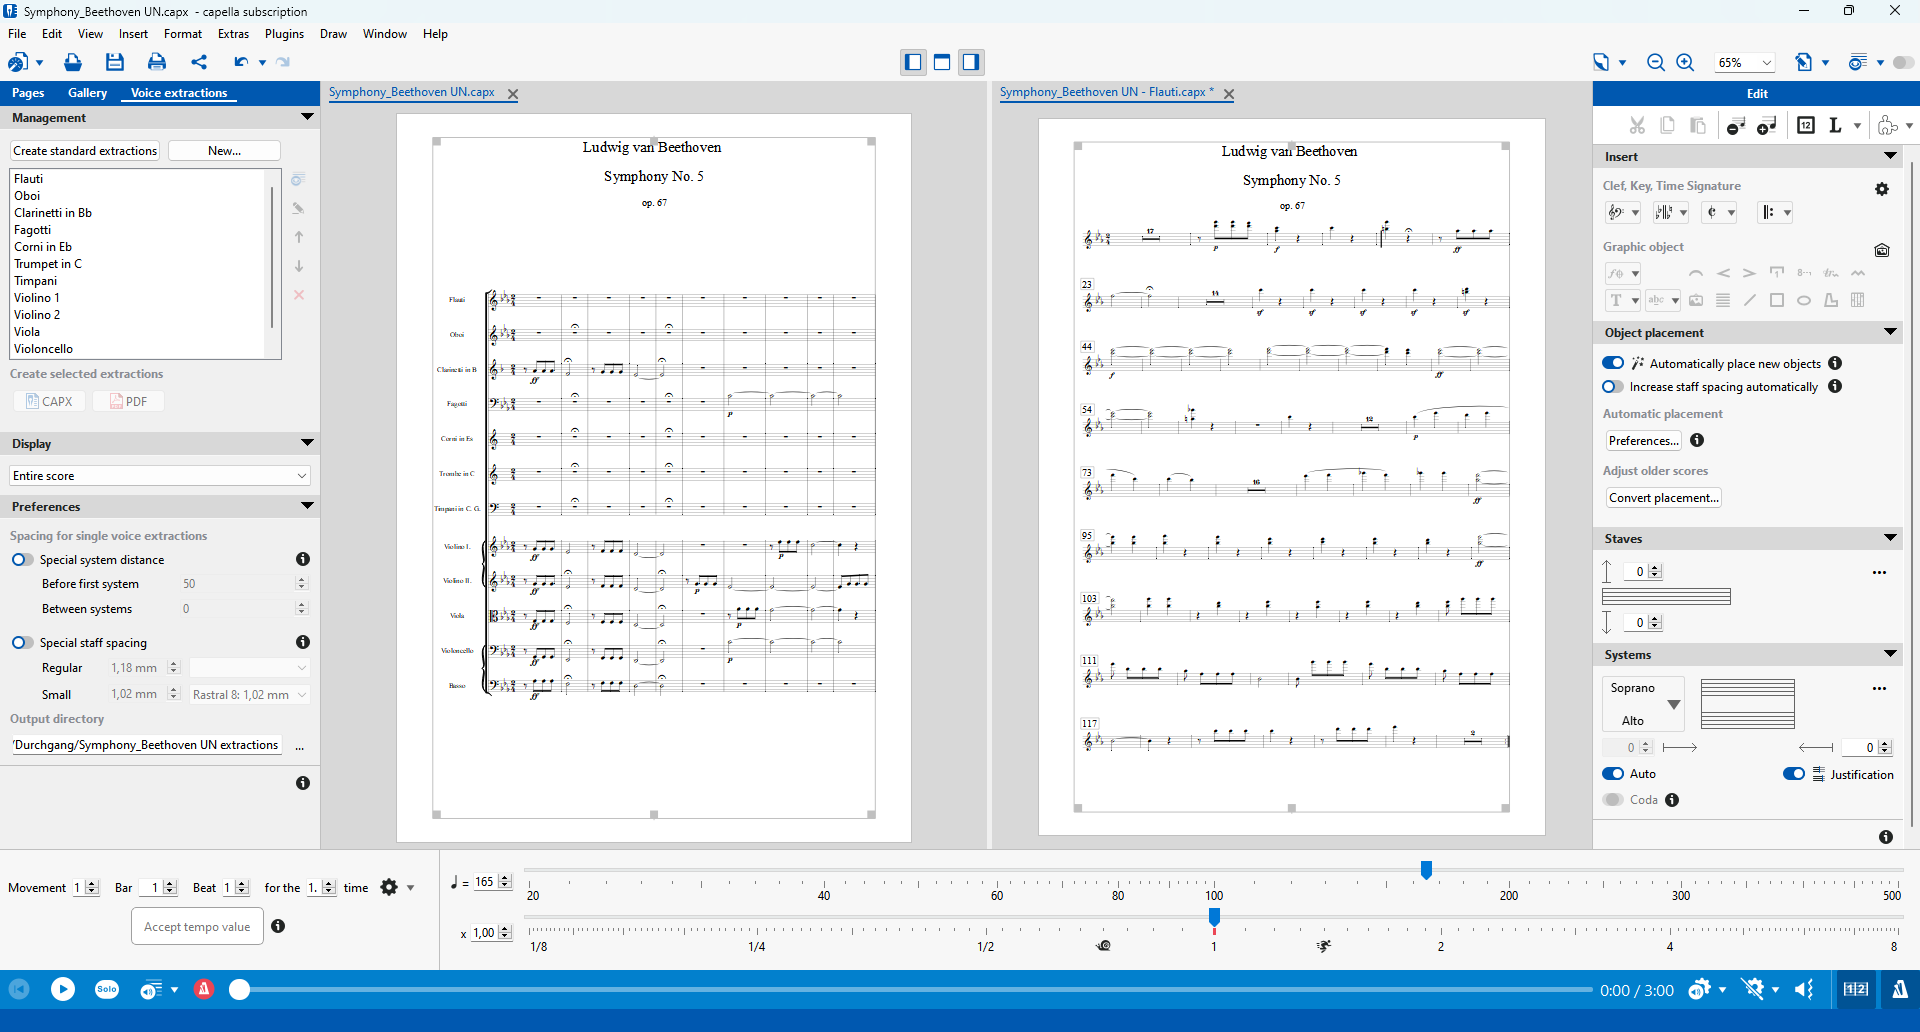Click the Preferences... button under Automatic placement
1920x1032 pixels.
click(1643, 441)
